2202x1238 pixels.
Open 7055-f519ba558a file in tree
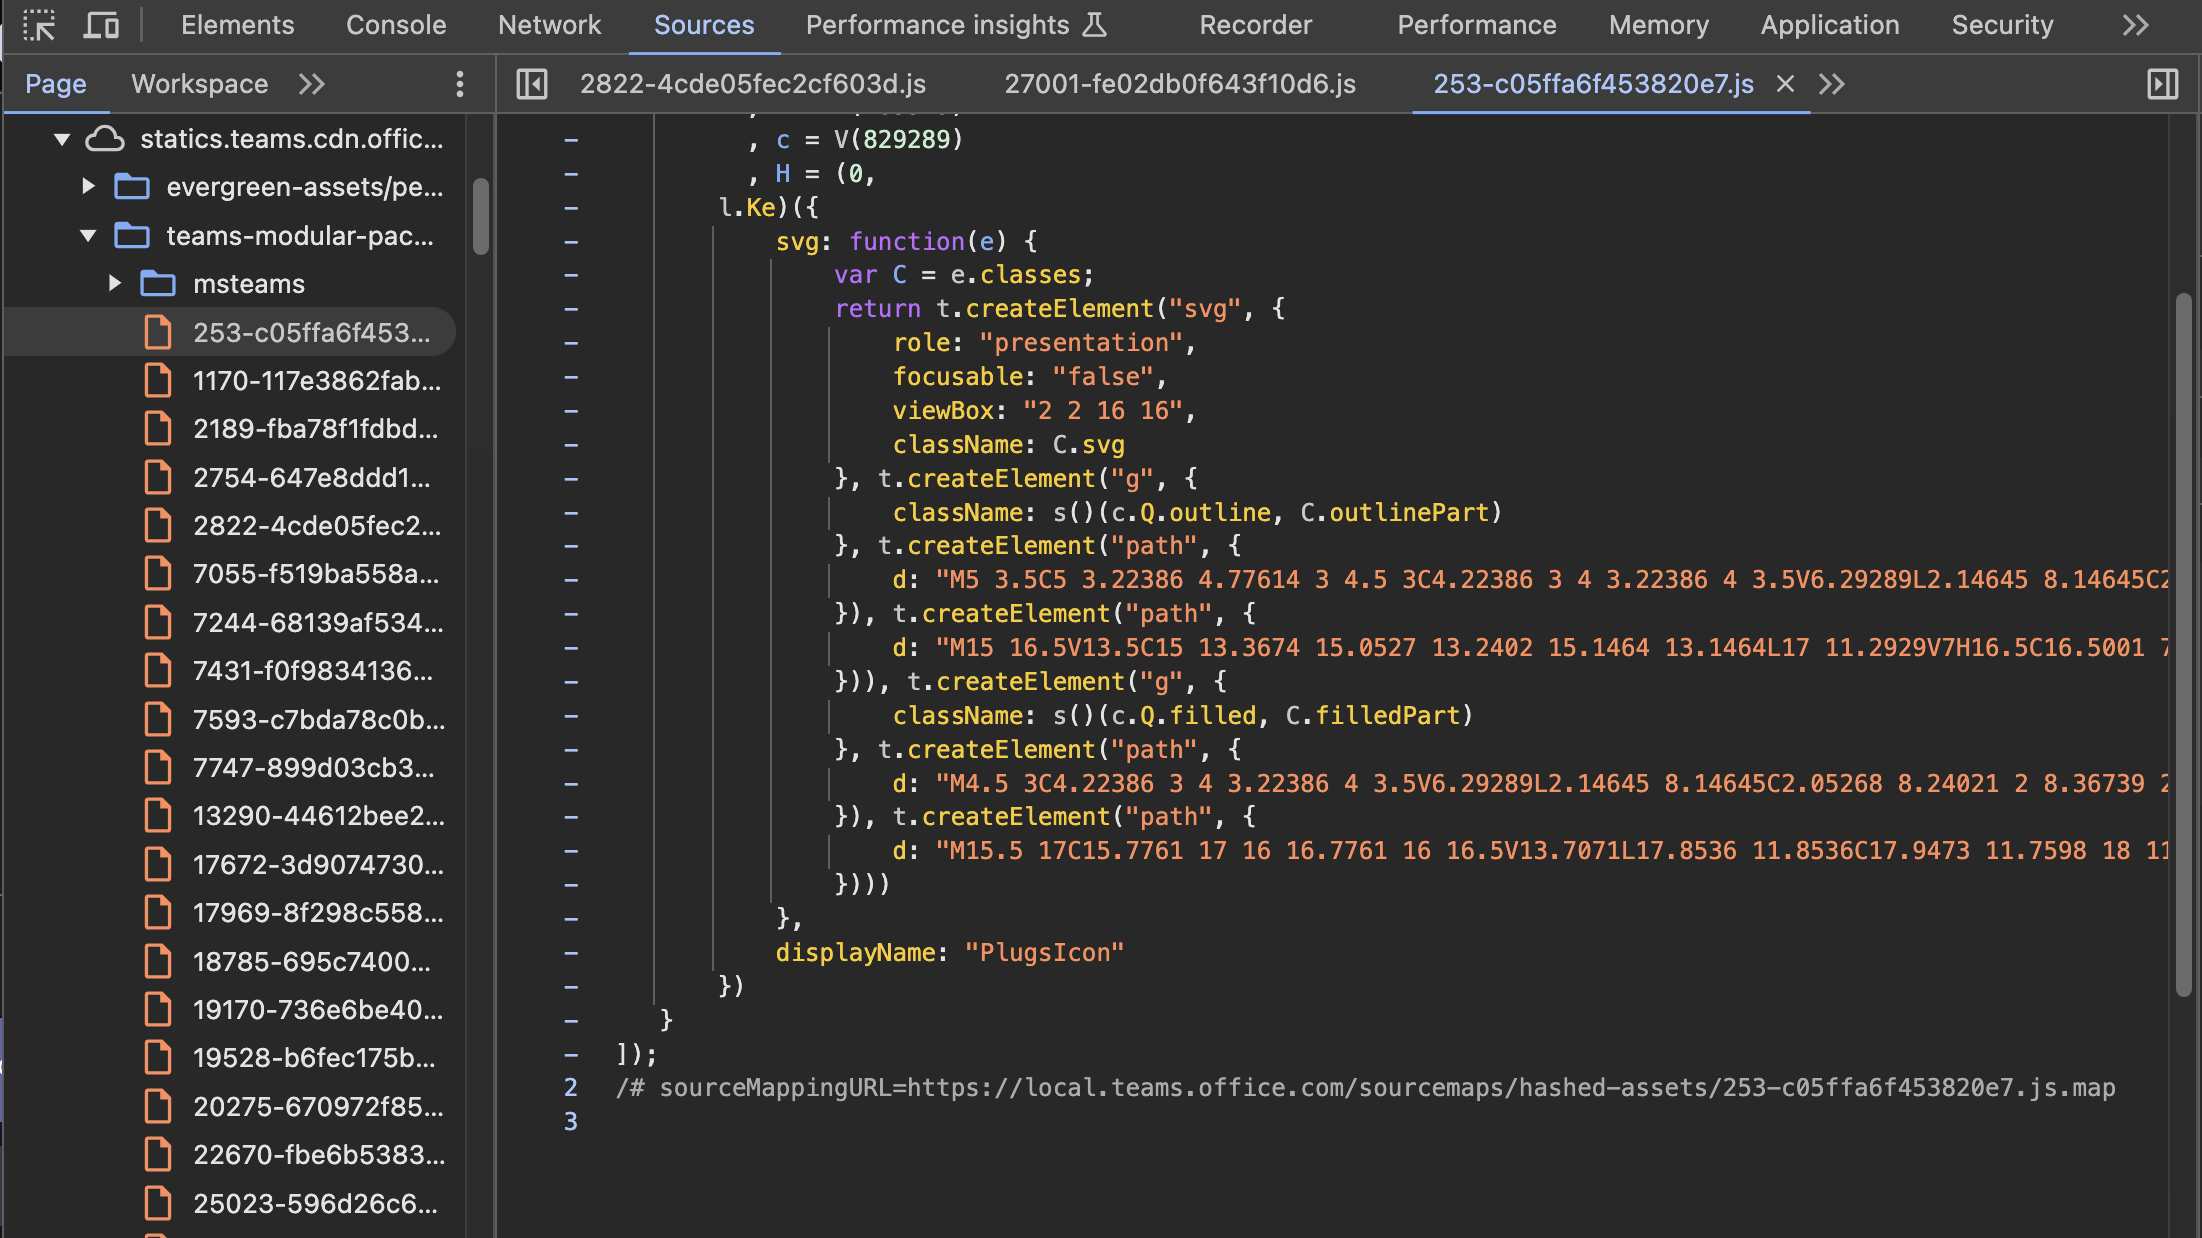[x=315, y=574]
